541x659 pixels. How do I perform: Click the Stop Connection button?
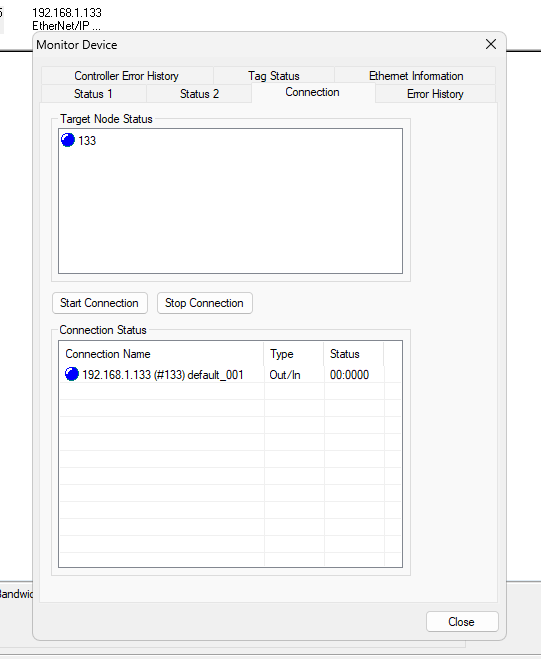tap(205, 303)
